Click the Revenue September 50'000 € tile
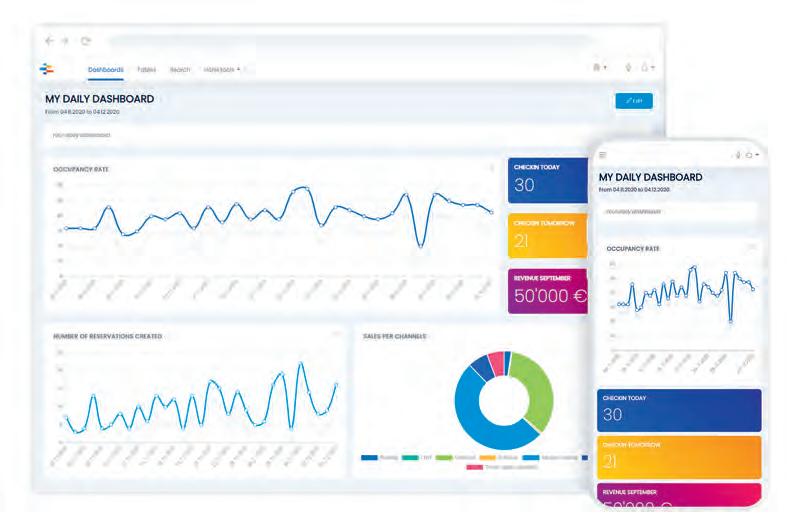793x525 pixels. [x=548, y=291]
